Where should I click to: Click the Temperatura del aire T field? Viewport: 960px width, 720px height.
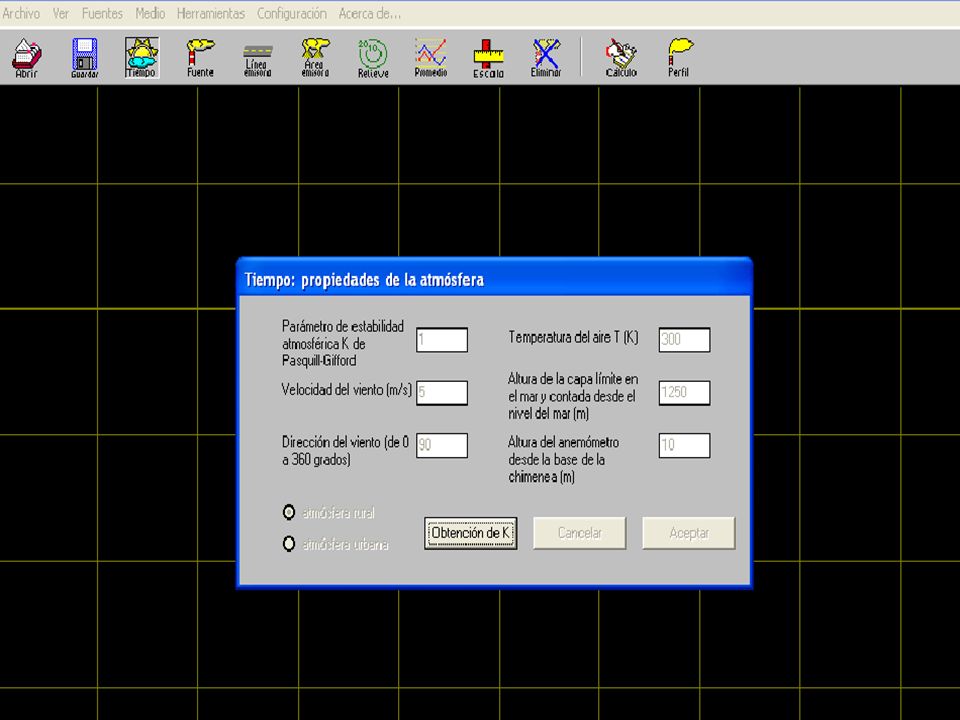pyautogui.click(x=684, y=340)
